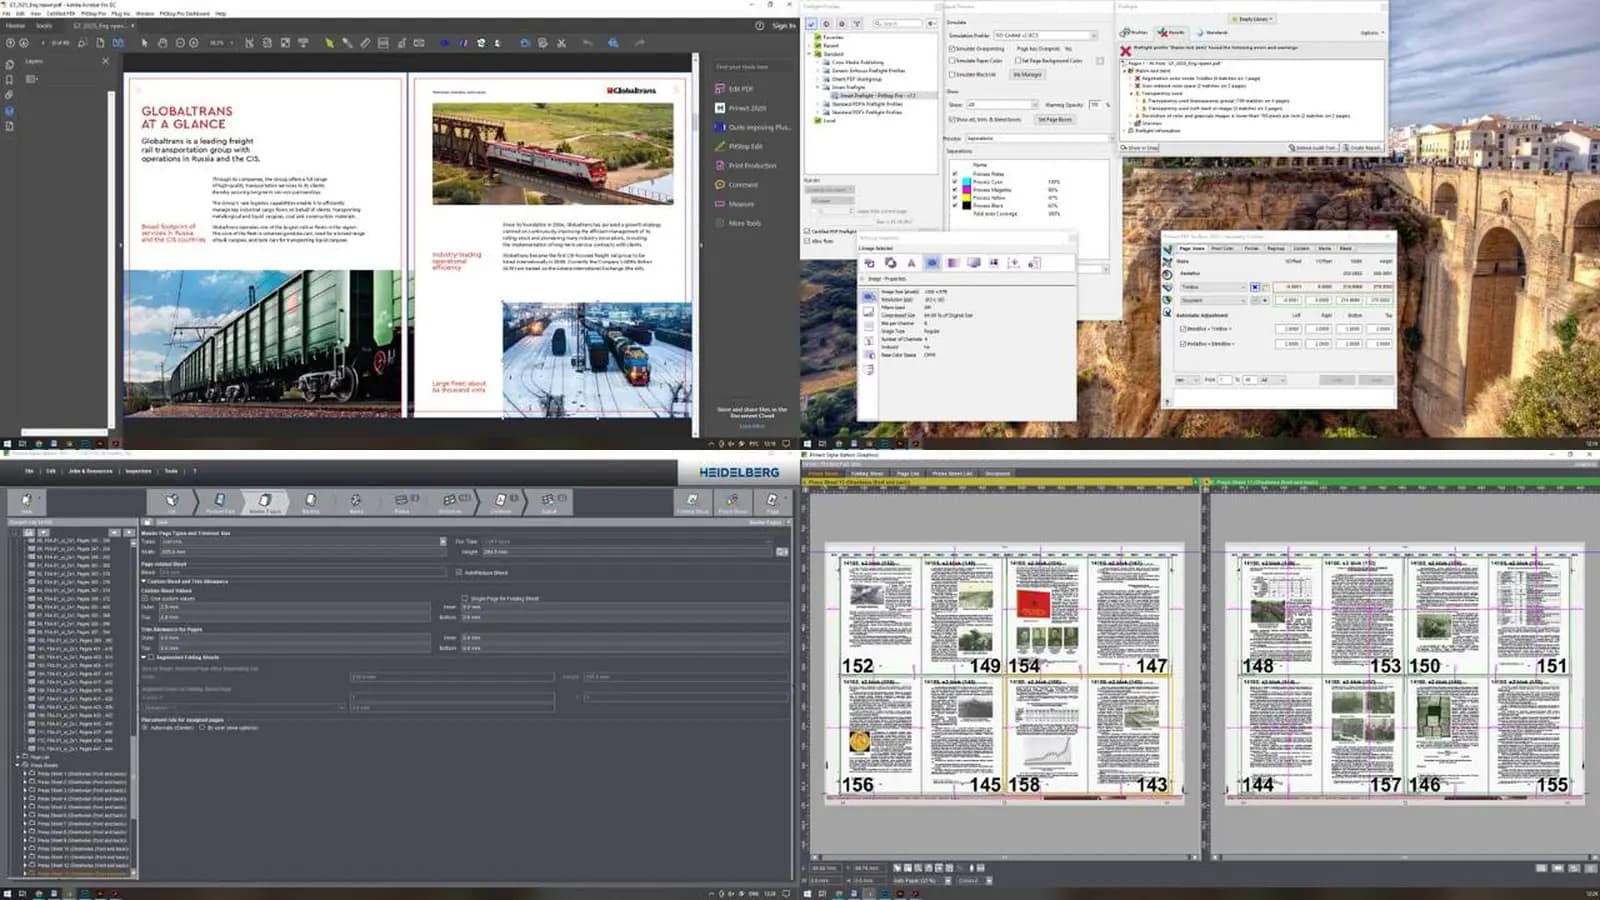Click the hand pan tool in Acrobat
This screenshot has width=1600, height=900.
point(162,43)
